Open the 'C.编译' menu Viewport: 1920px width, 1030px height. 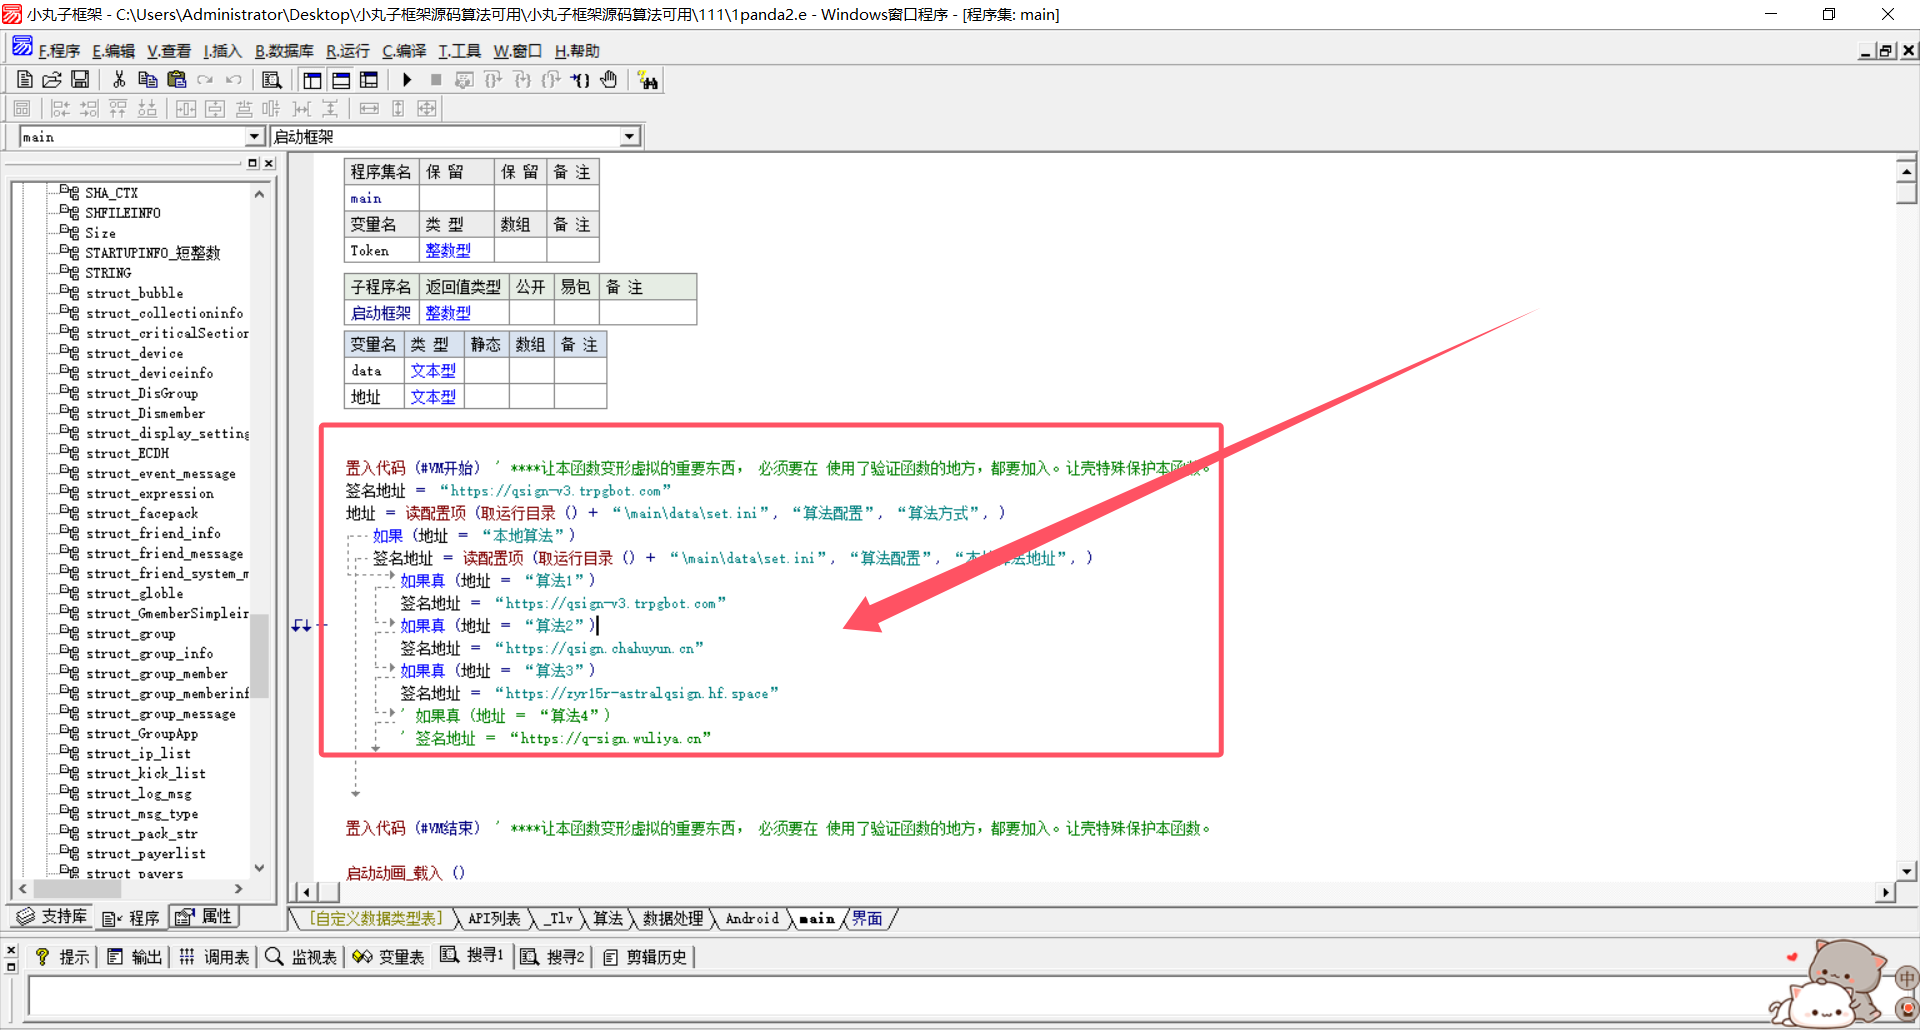pyautogui.click(x=404, y=51)
